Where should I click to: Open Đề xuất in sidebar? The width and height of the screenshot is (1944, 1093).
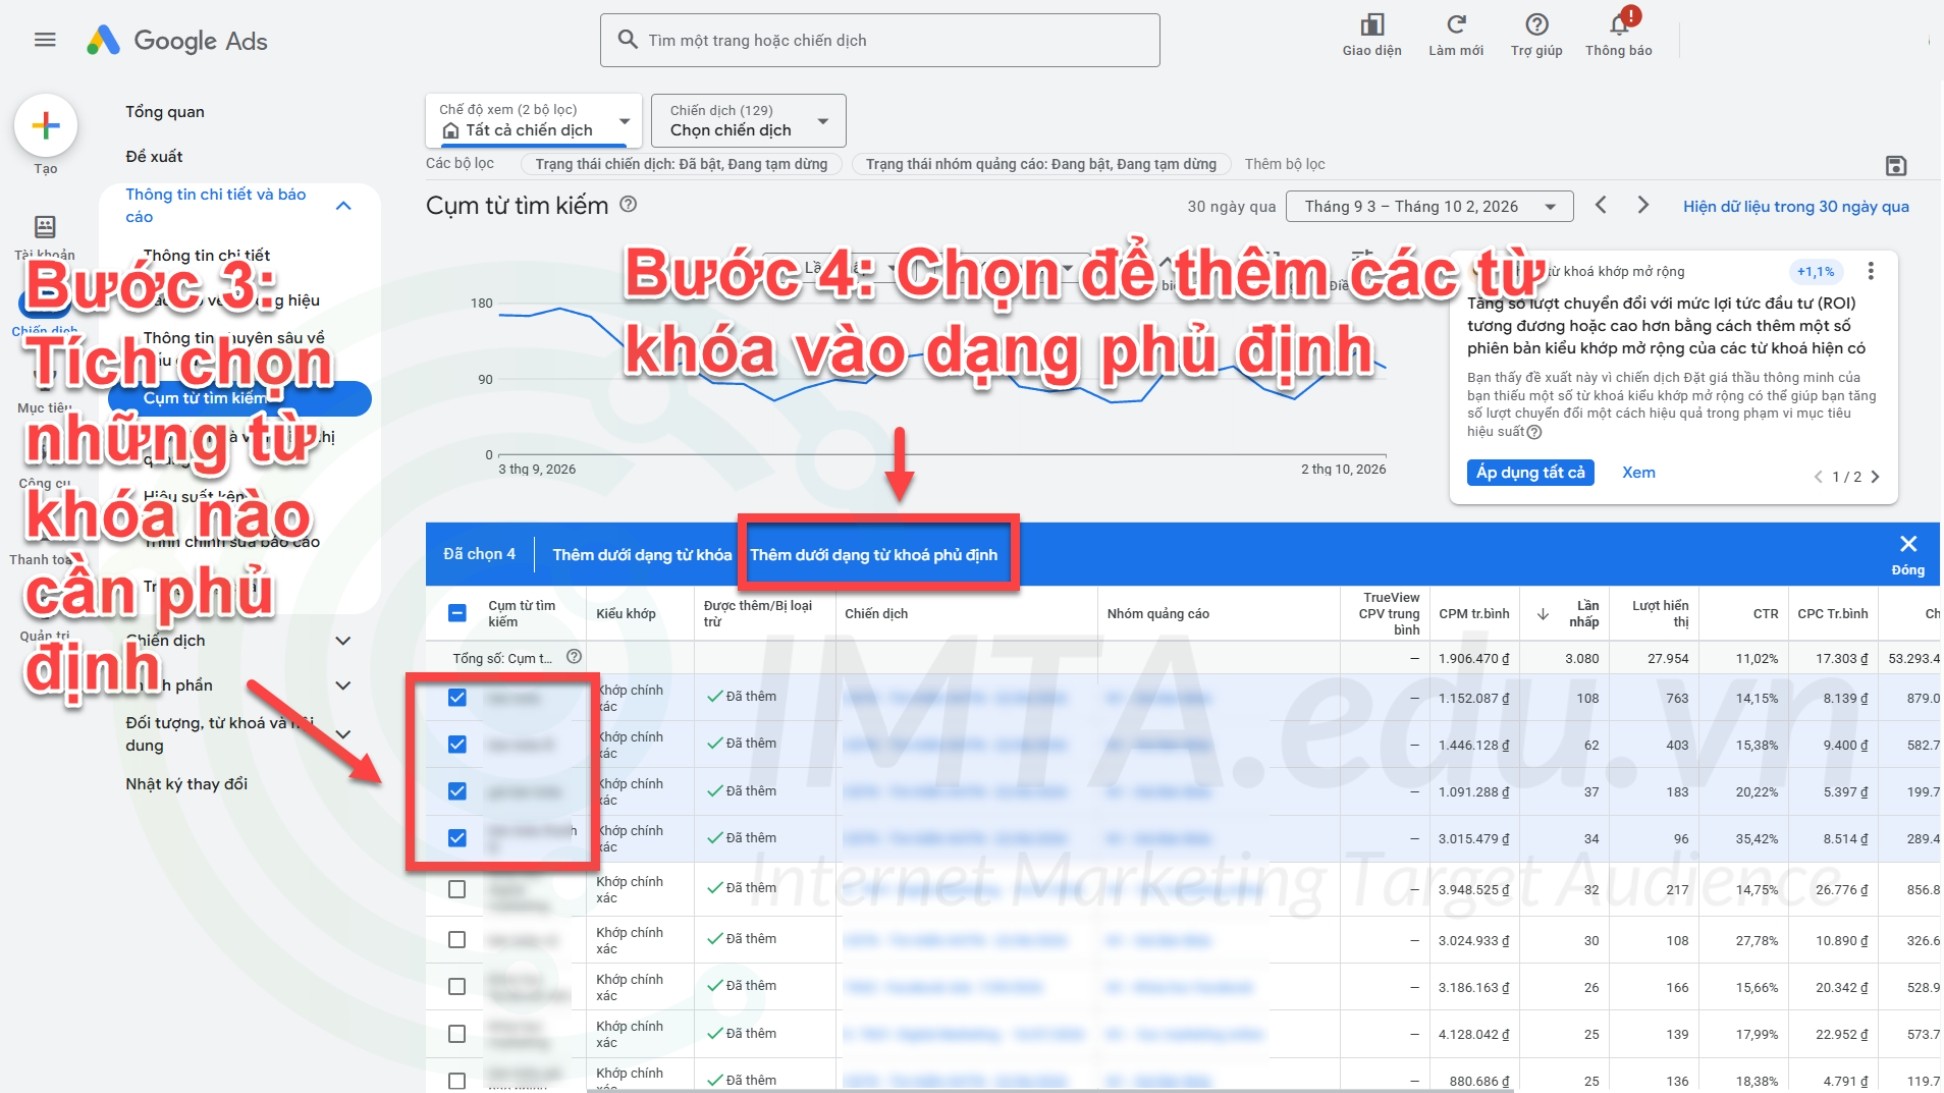click(x=154, y=156)
